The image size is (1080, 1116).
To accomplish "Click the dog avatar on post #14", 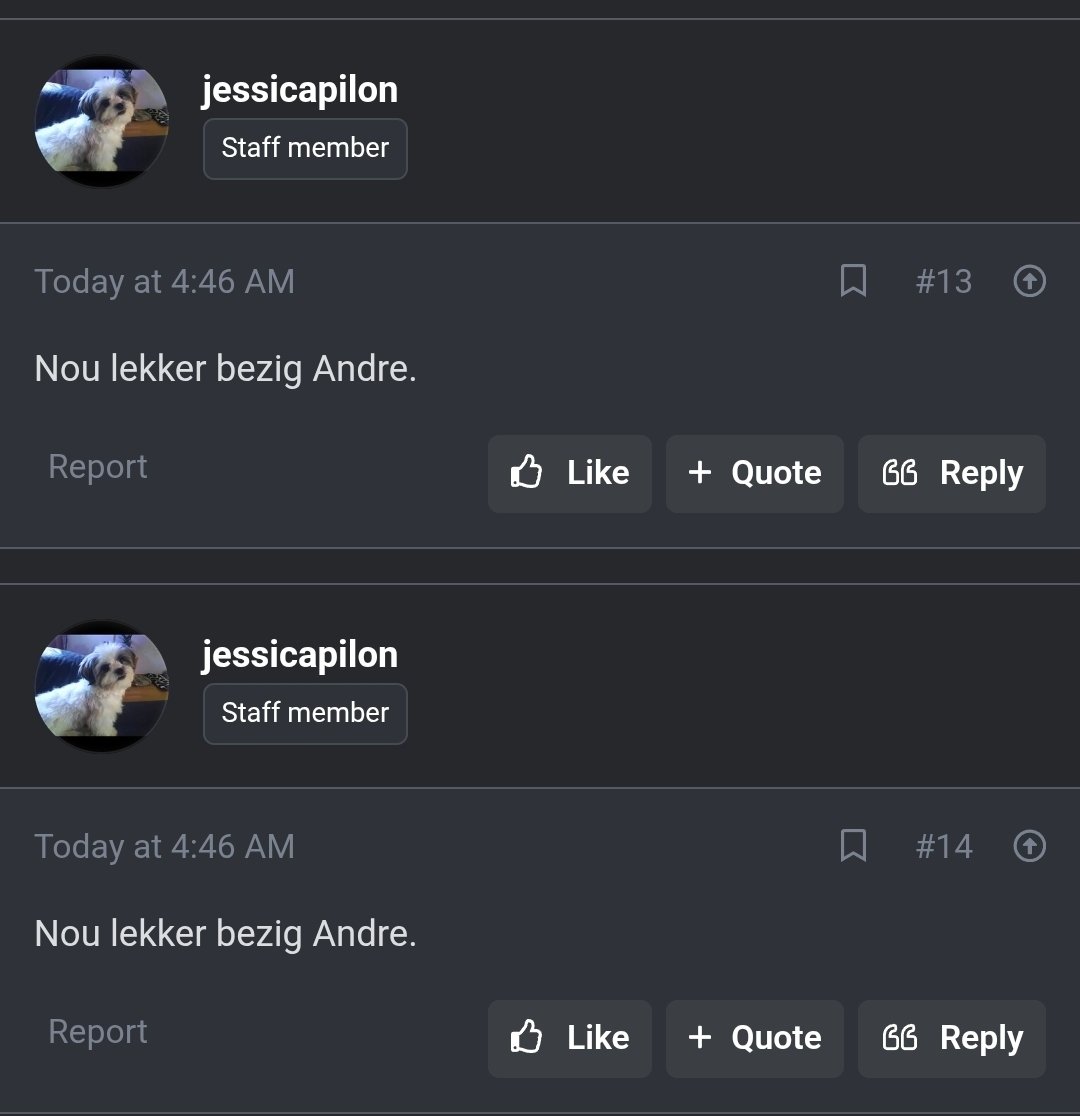I will click(101, 686).
